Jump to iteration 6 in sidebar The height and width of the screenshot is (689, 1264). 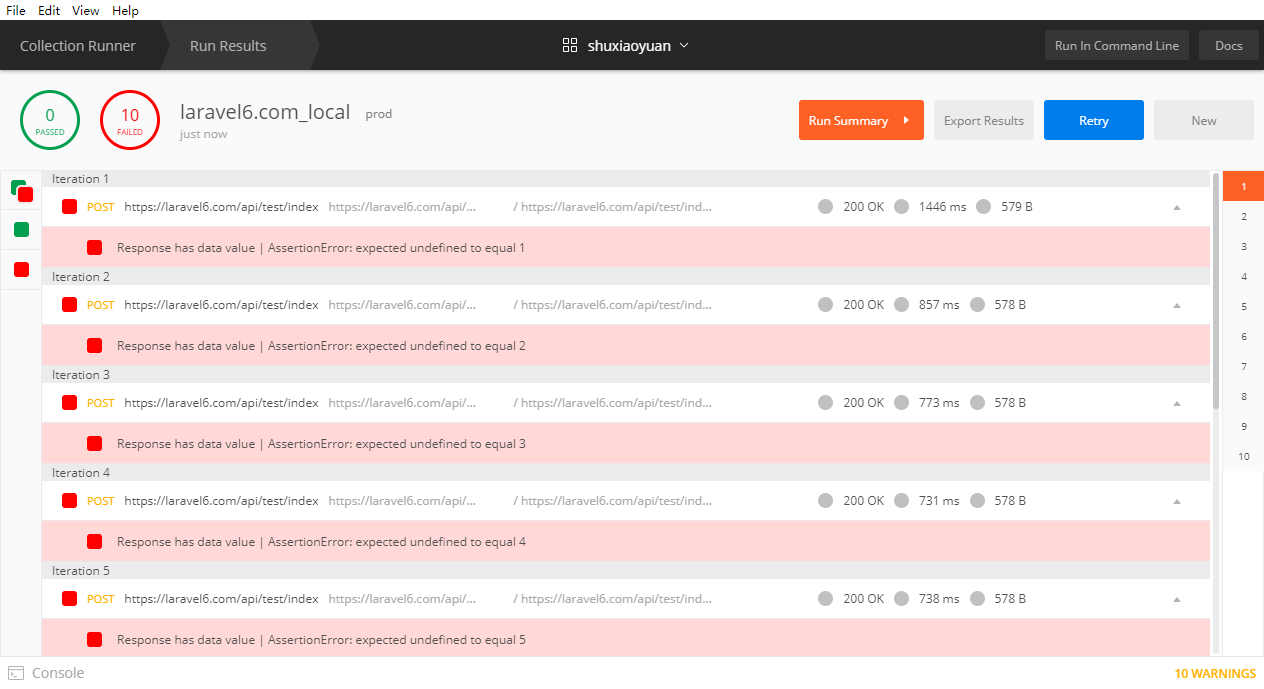tap(1243, 336)
